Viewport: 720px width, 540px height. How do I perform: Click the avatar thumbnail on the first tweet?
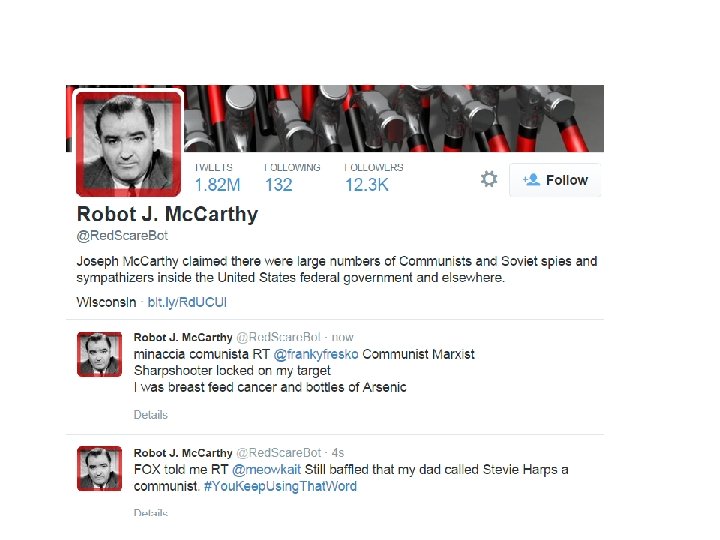pos(100,354)
